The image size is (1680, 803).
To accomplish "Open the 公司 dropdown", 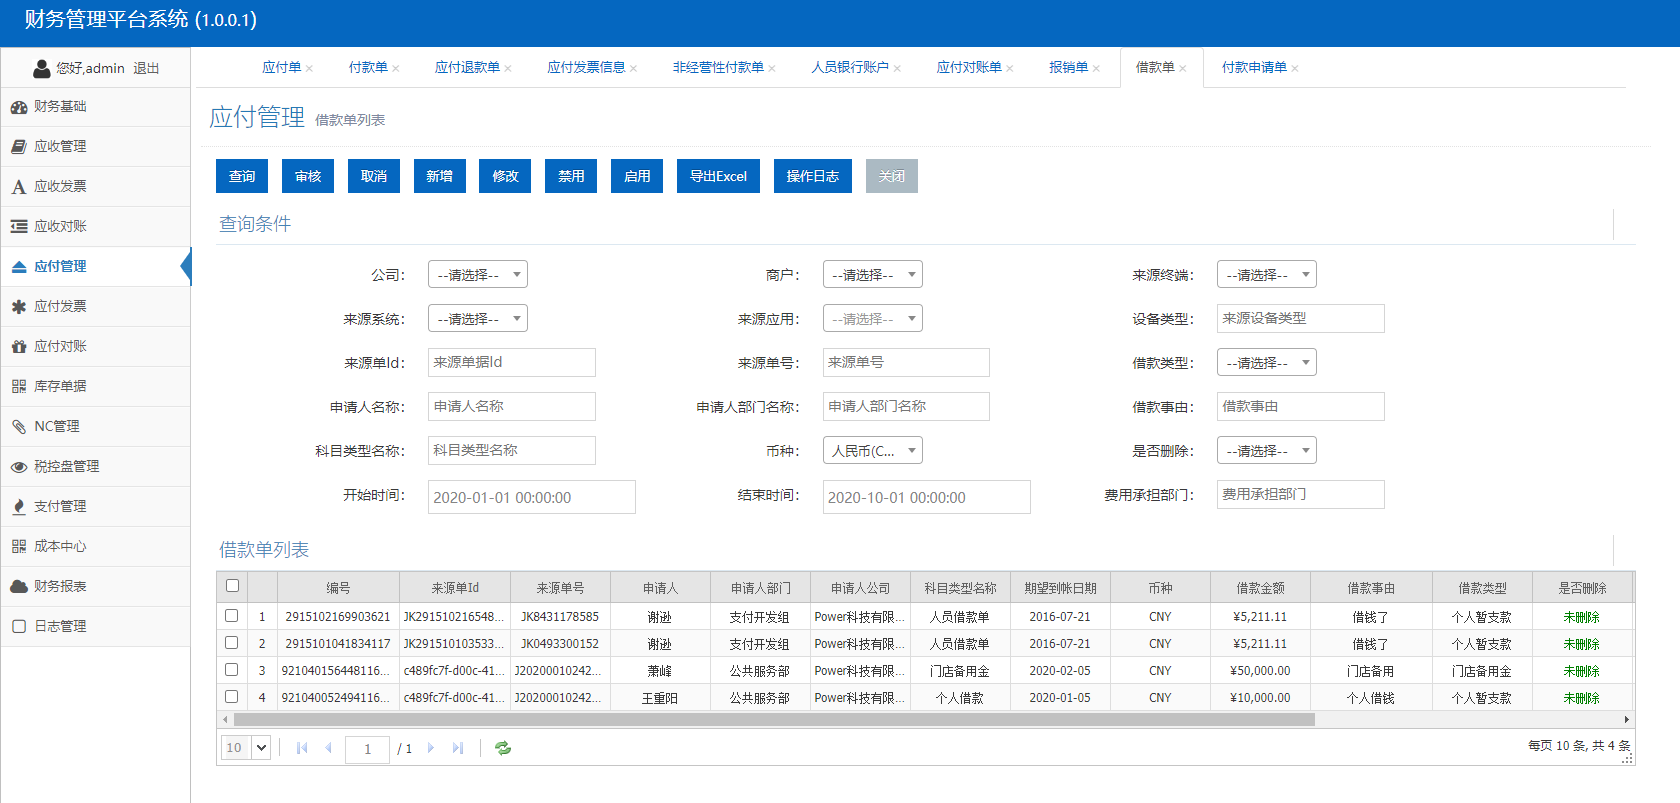I will click(x=478, y=275).
